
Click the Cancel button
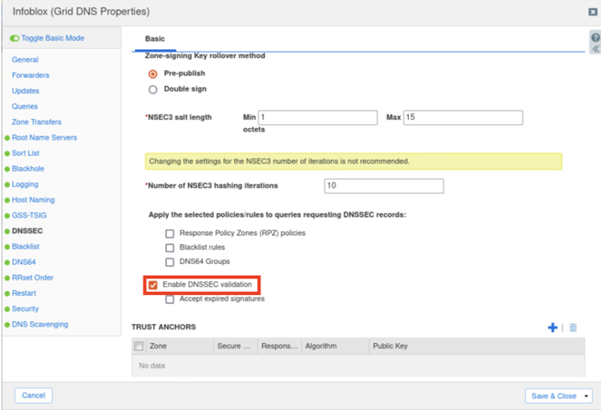pyautogui.click(x=33, y=395)
